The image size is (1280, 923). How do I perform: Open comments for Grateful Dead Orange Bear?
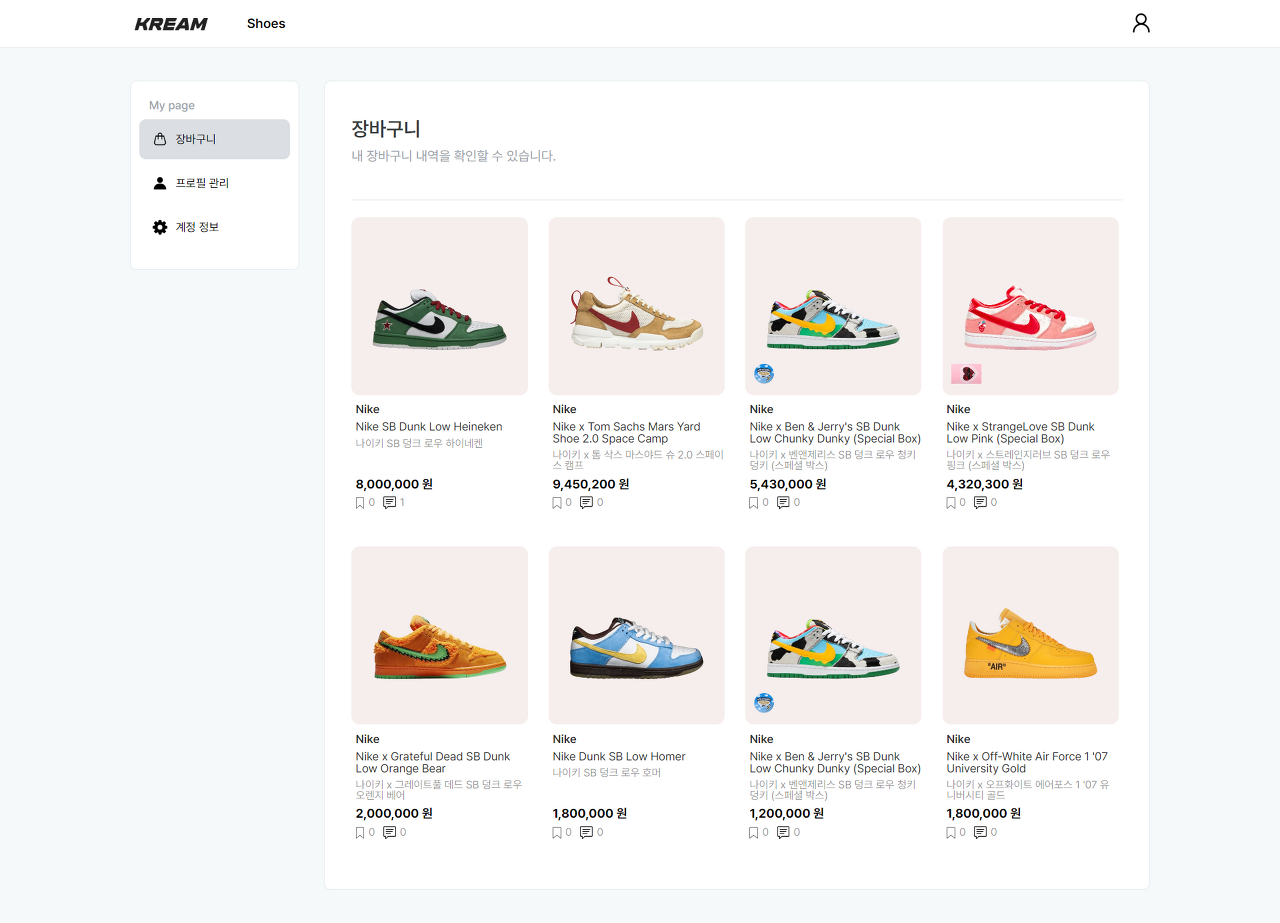[x=390, y=832]
